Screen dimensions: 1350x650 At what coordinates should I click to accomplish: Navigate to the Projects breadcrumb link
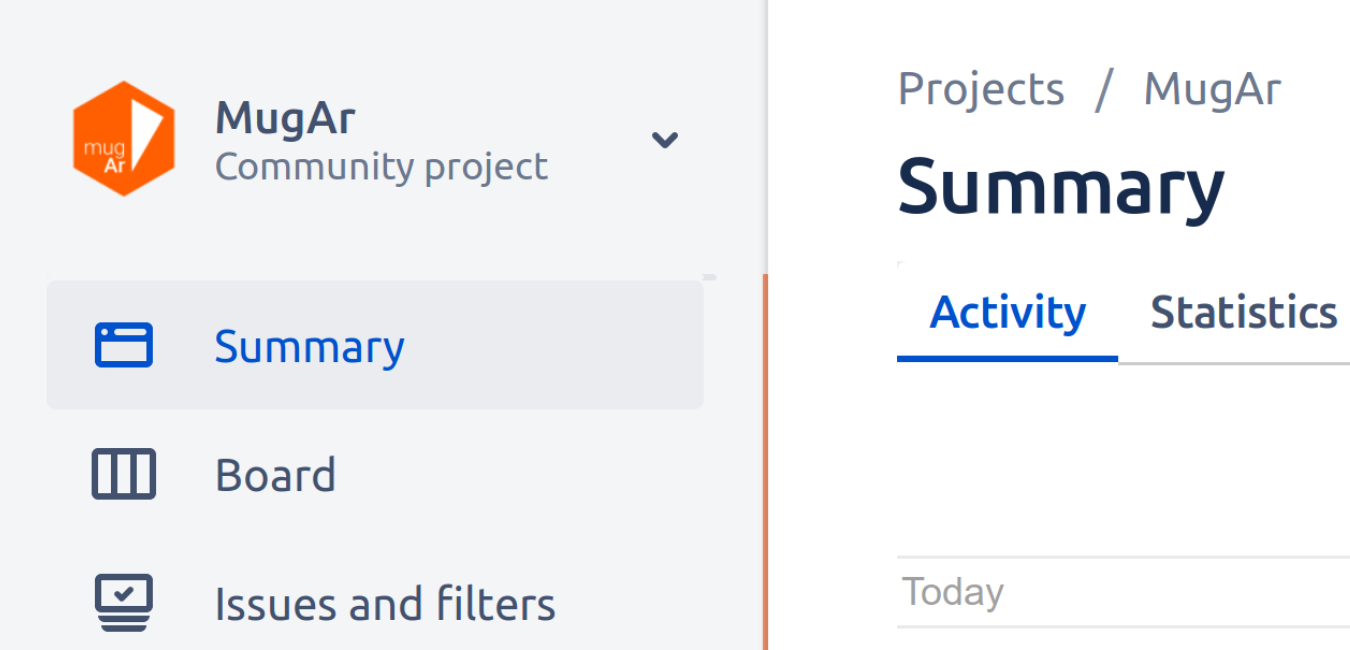(x=981, y=89)
